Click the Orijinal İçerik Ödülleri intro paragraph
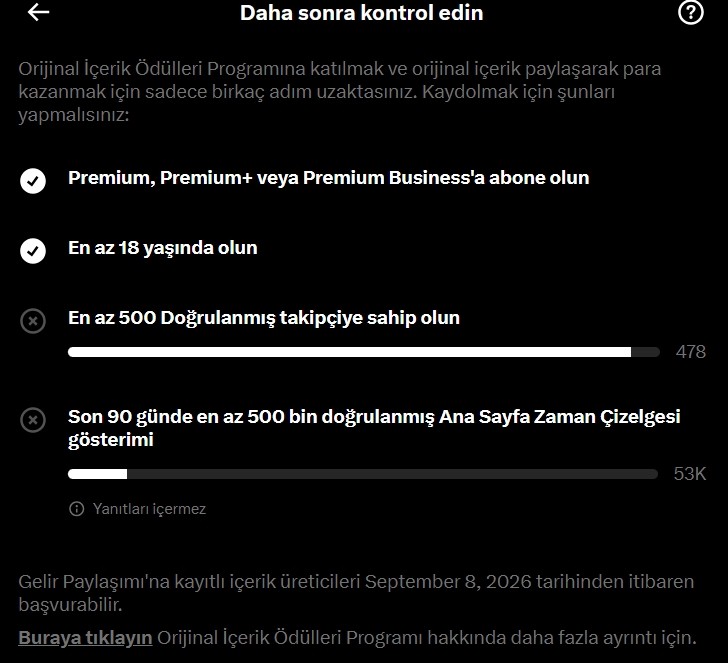Viewport: 728px width, 663px height. [x=339, y=91]
